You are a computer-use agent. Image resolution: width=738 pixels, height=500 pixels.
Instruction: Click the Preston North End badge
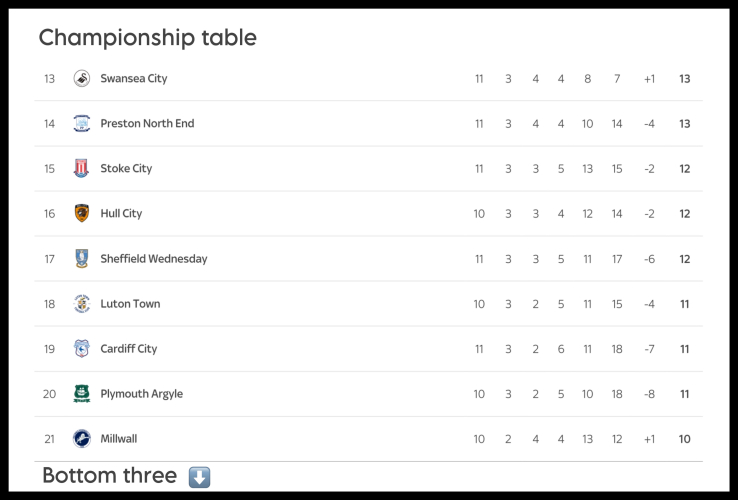[82, 124]
